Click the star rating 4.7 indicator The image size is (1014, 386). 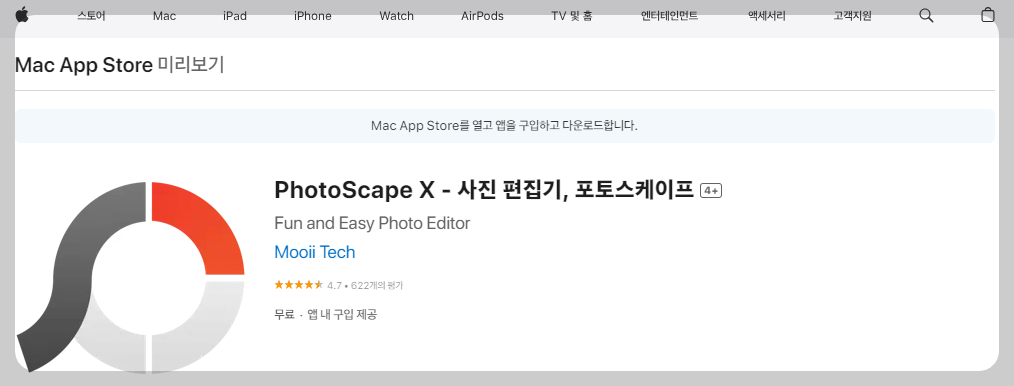pos(308,285)
